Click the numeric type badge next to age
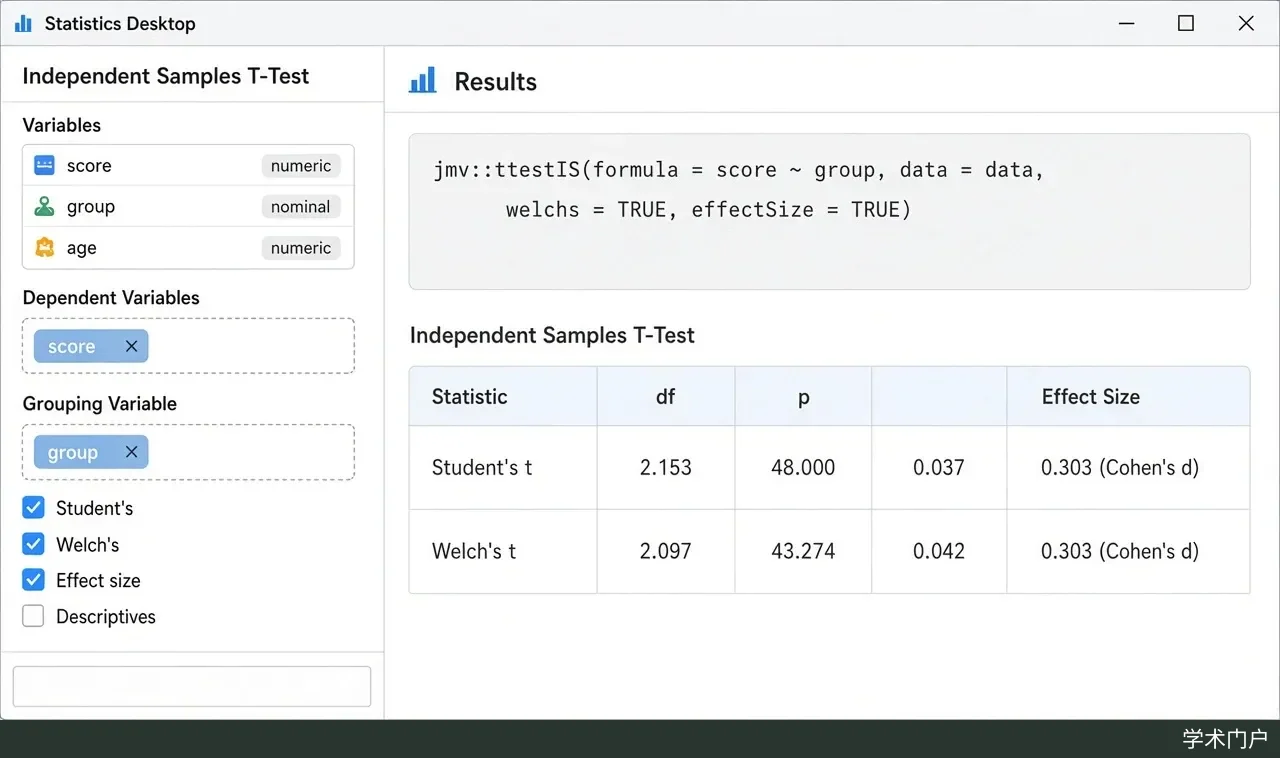The image size is (1280, 758). (301, 248)
